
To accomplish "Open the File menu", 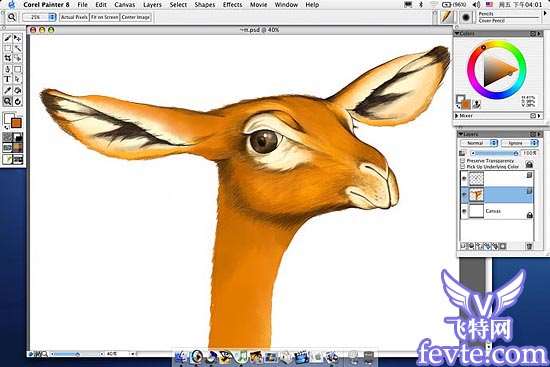I will pos(82,5).
